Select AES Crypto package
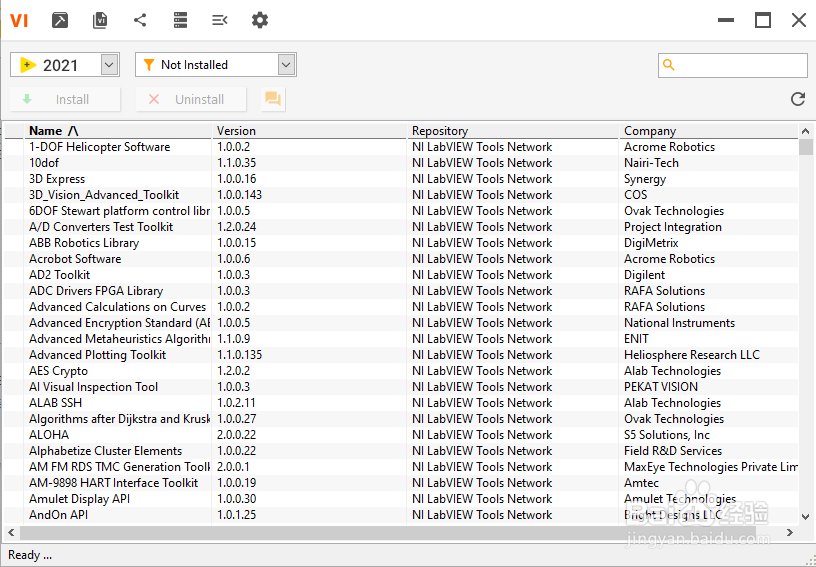Image resolution: width=816 pixels, height=567 pixels. [401, 371]
